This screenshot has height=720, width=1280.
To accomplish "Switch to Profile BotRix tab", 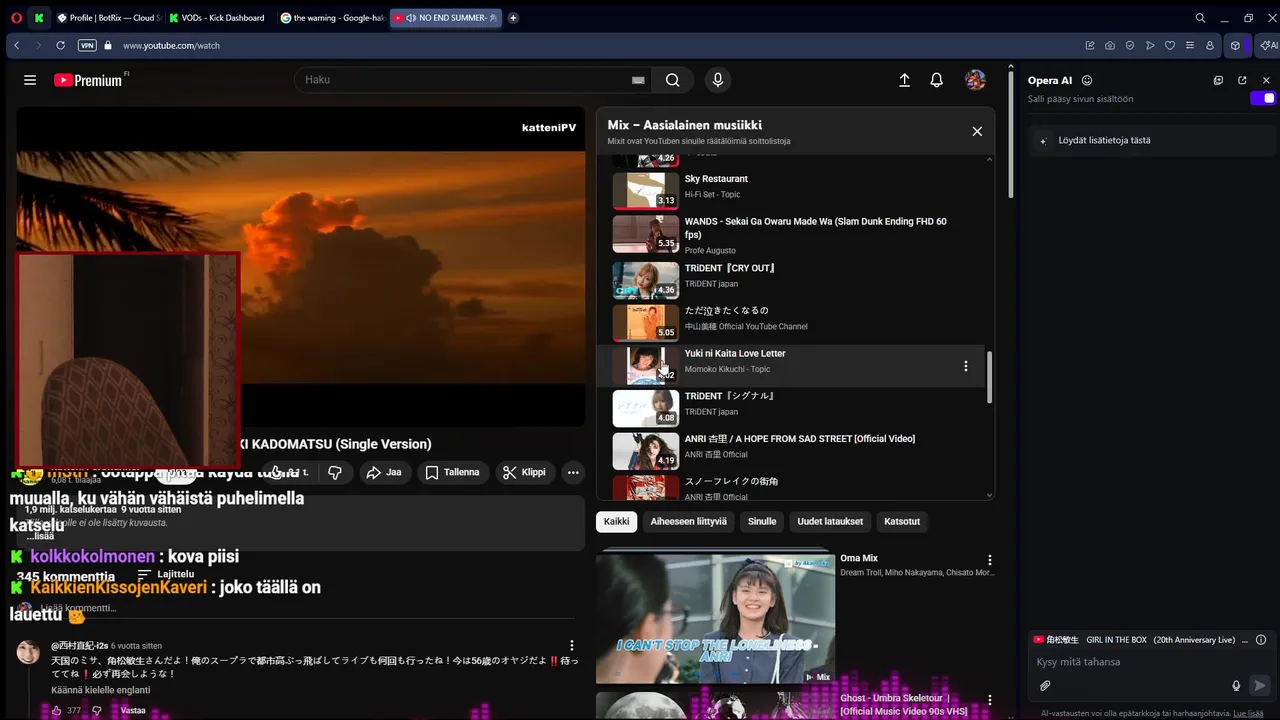I will pyautogui.click(x=107, y=18).
